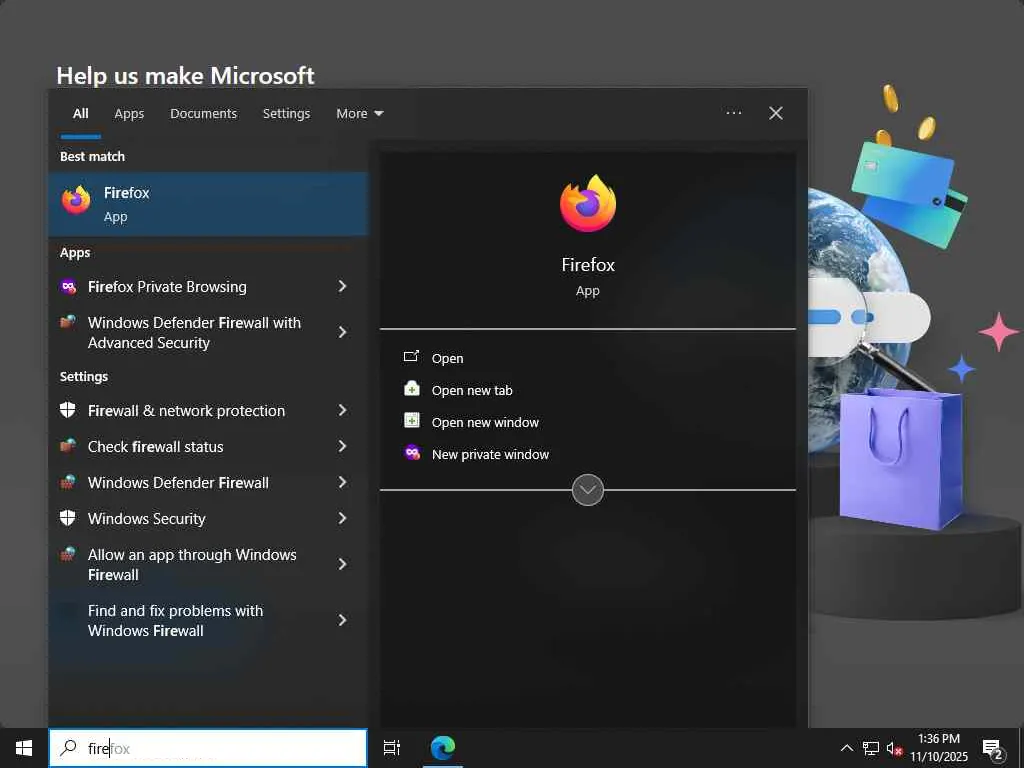
Task: Close the search panel with the X
Action: [776, 113]
